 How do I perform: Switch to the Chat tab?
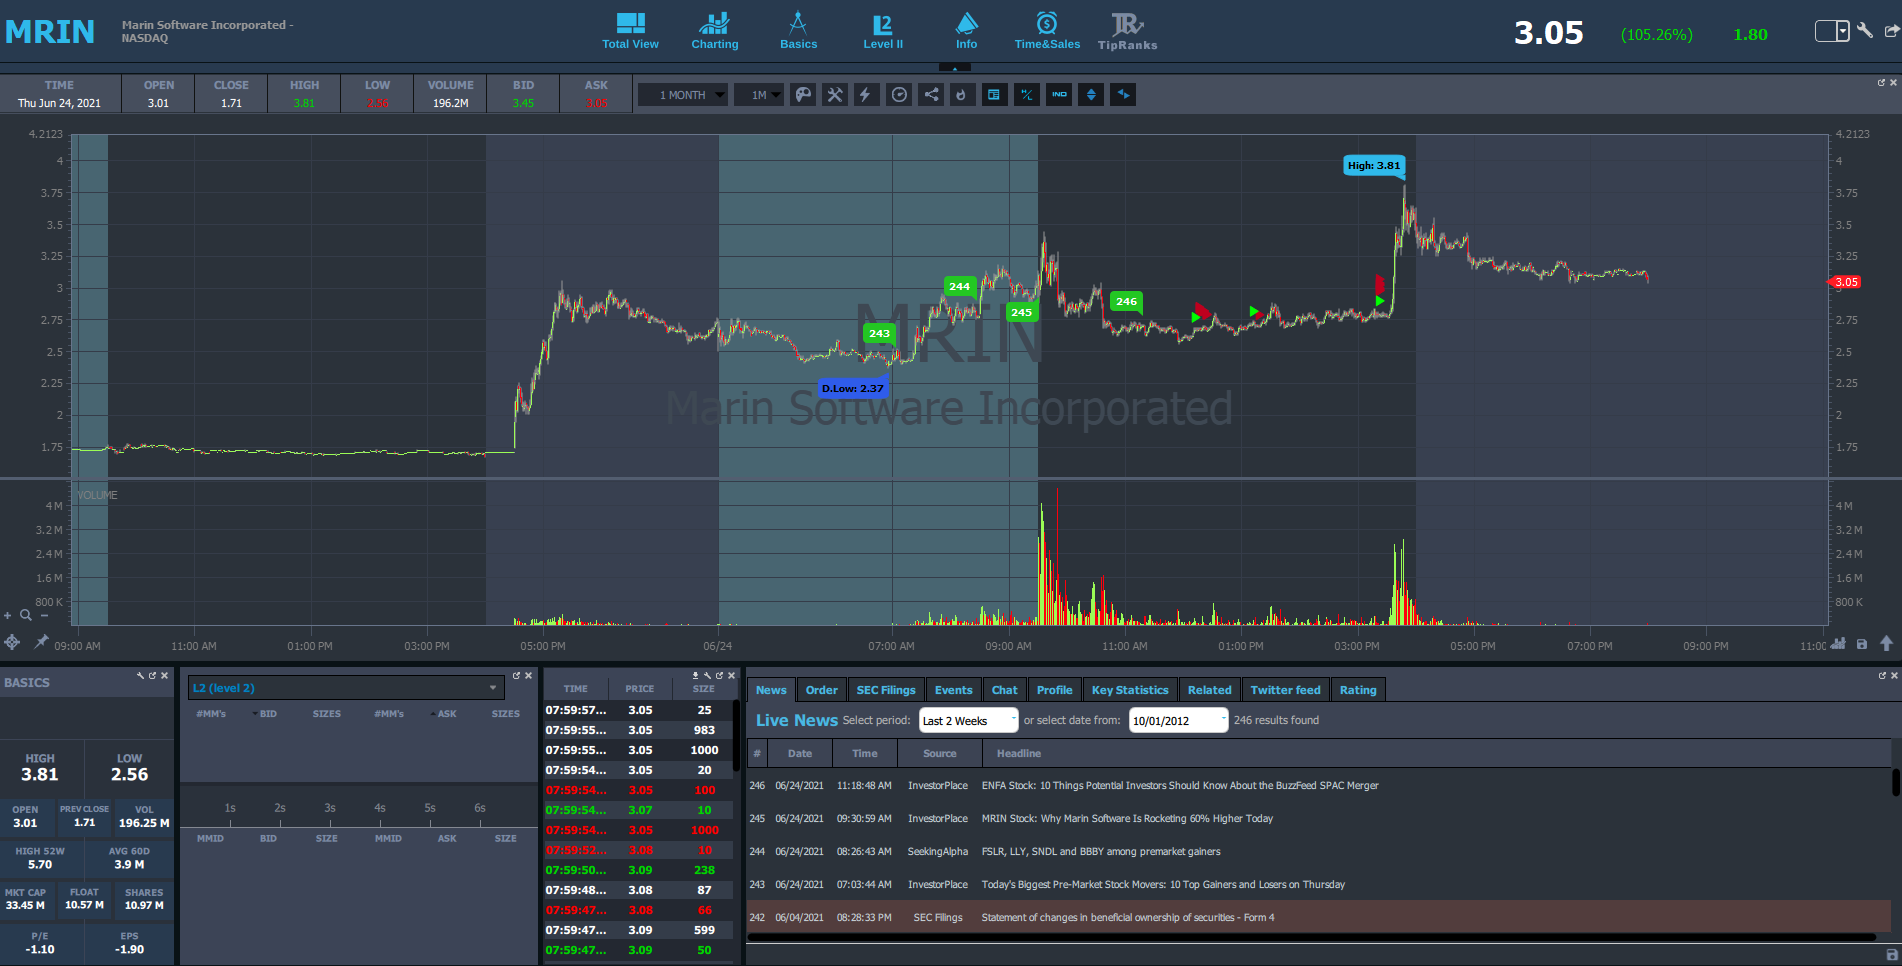coord(1005,690)
